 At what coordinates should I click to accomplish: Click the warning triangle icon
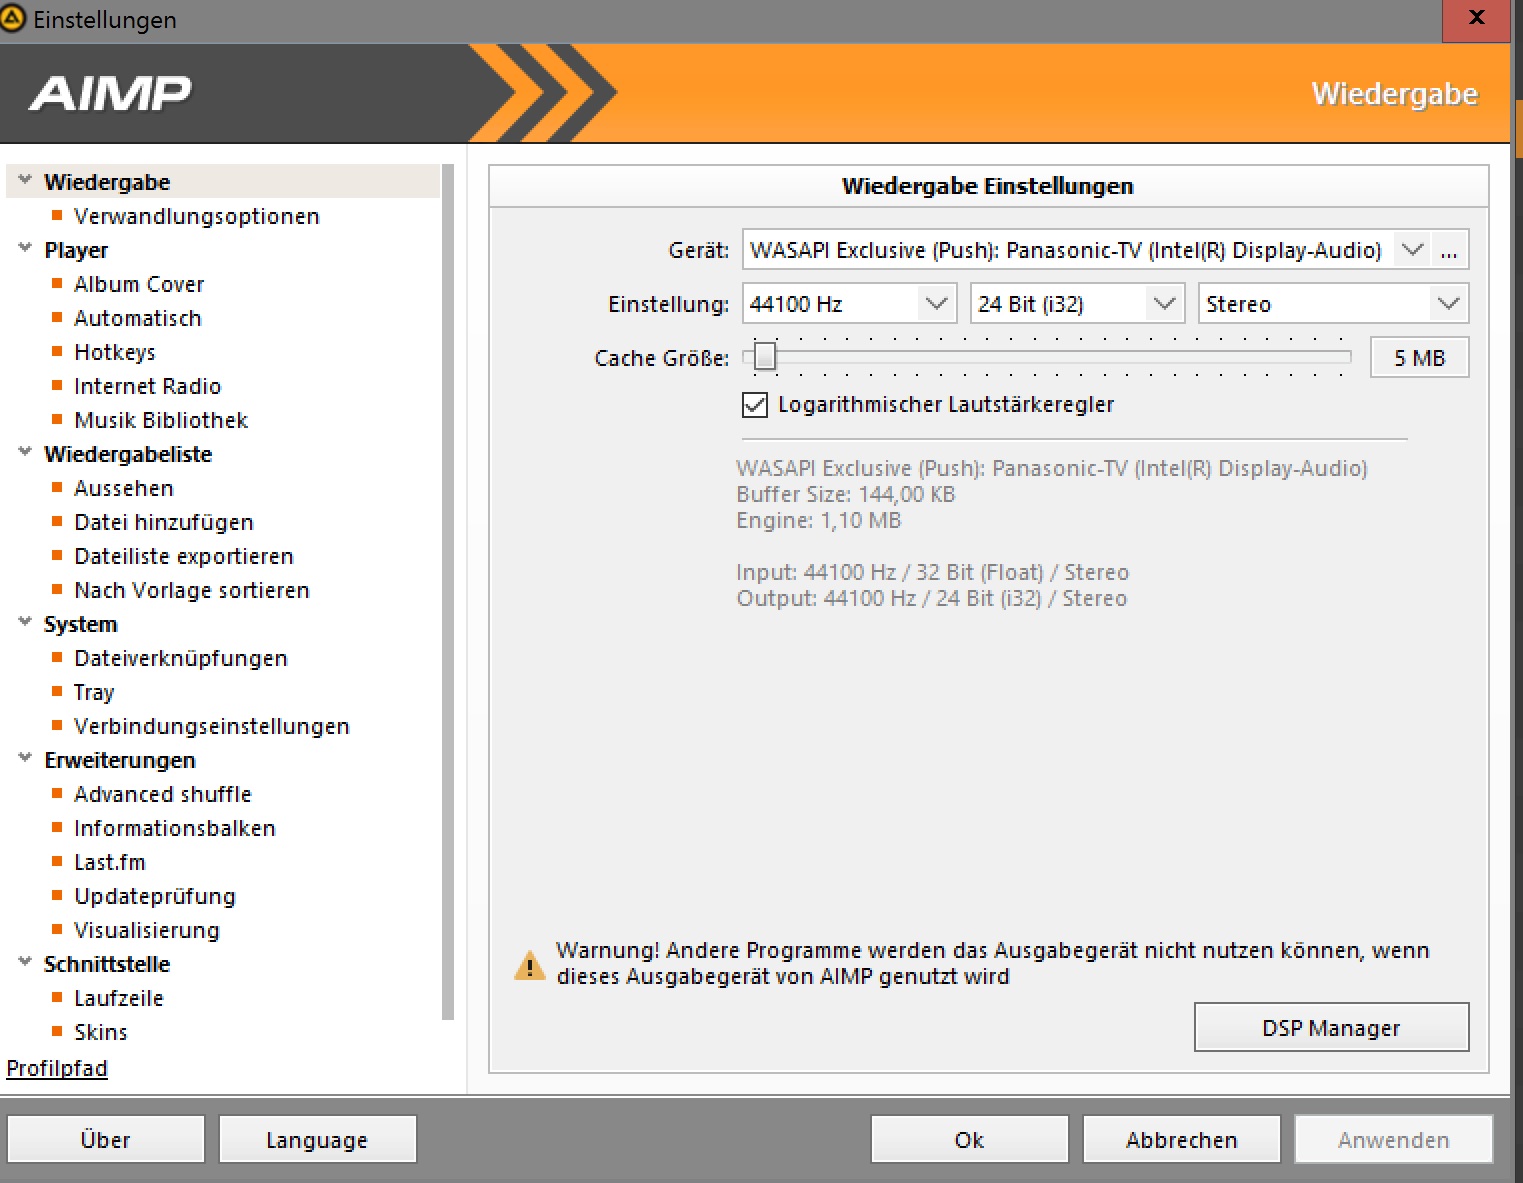tap(529, 965)
